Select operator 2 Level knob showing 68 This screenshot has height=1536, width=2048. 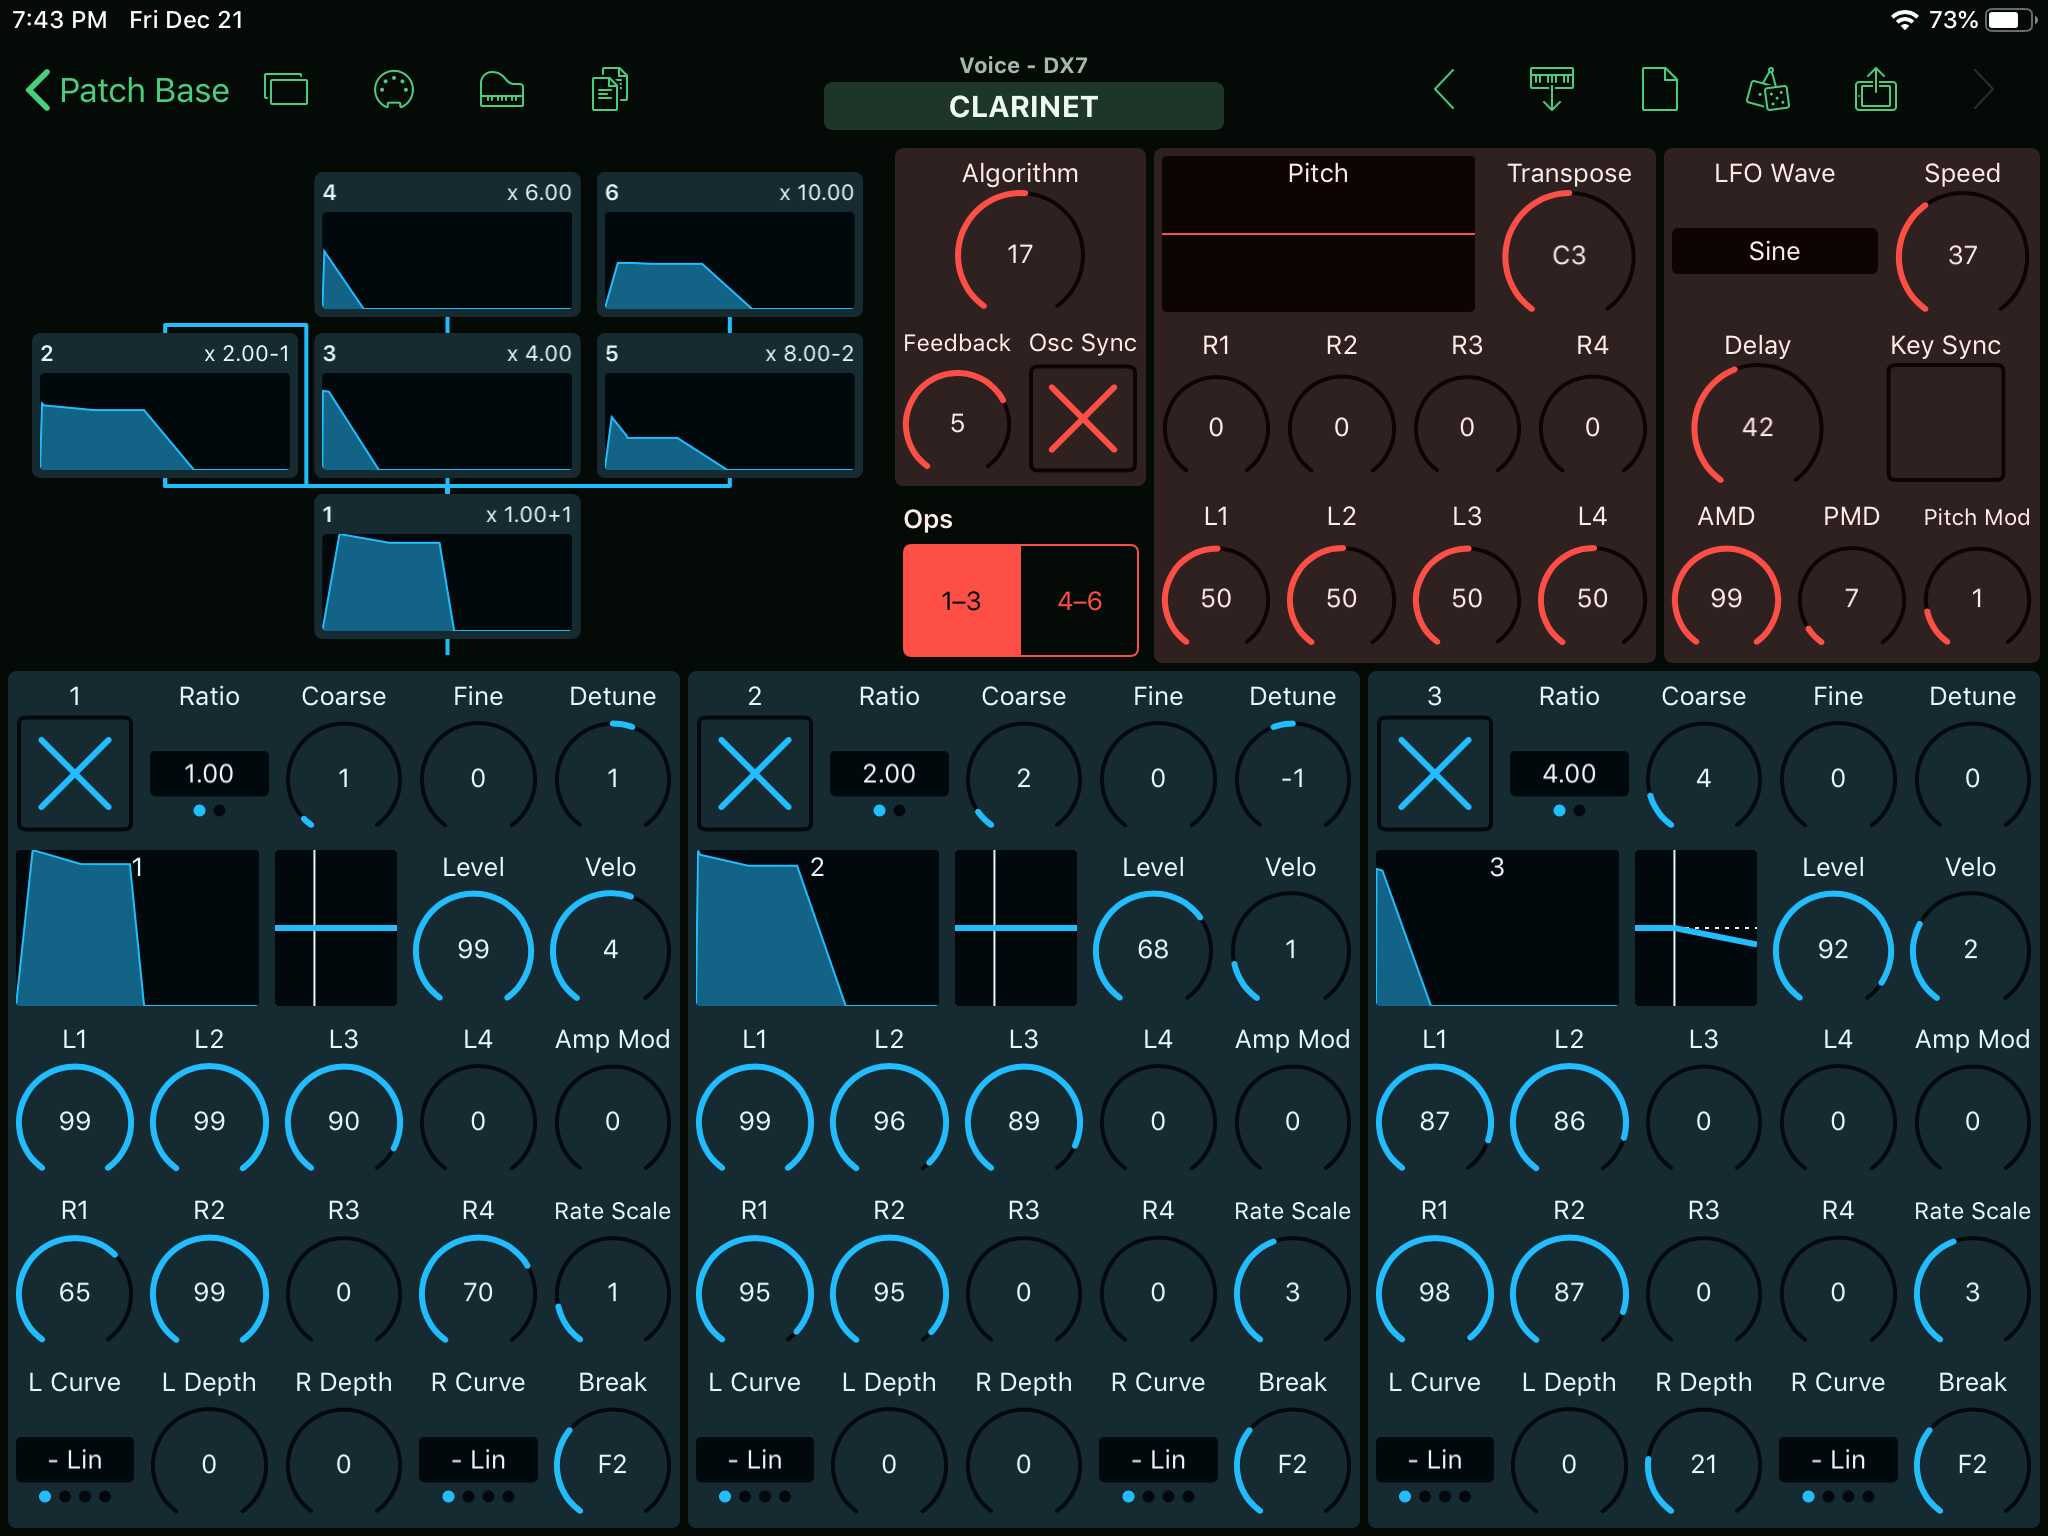(1153, 949)
